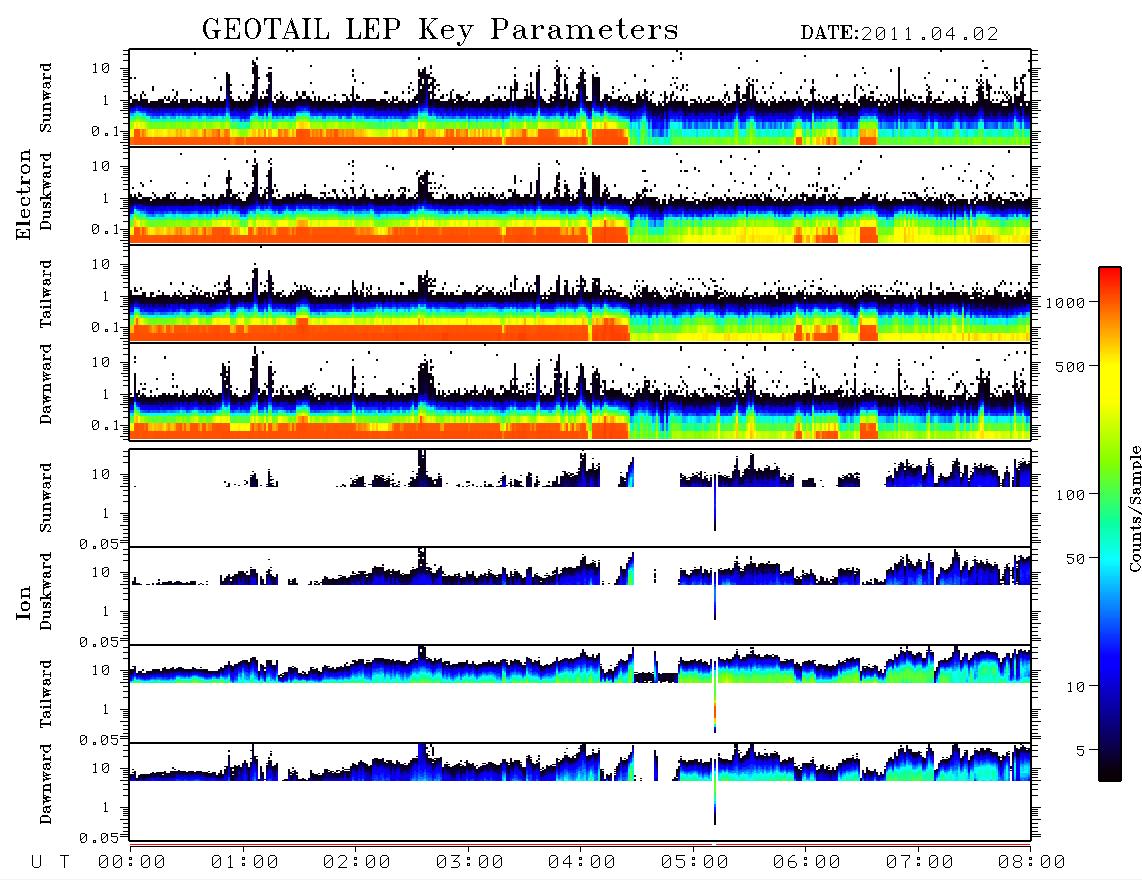Click the "02:00" time tick label

click(x=357, y=863)
